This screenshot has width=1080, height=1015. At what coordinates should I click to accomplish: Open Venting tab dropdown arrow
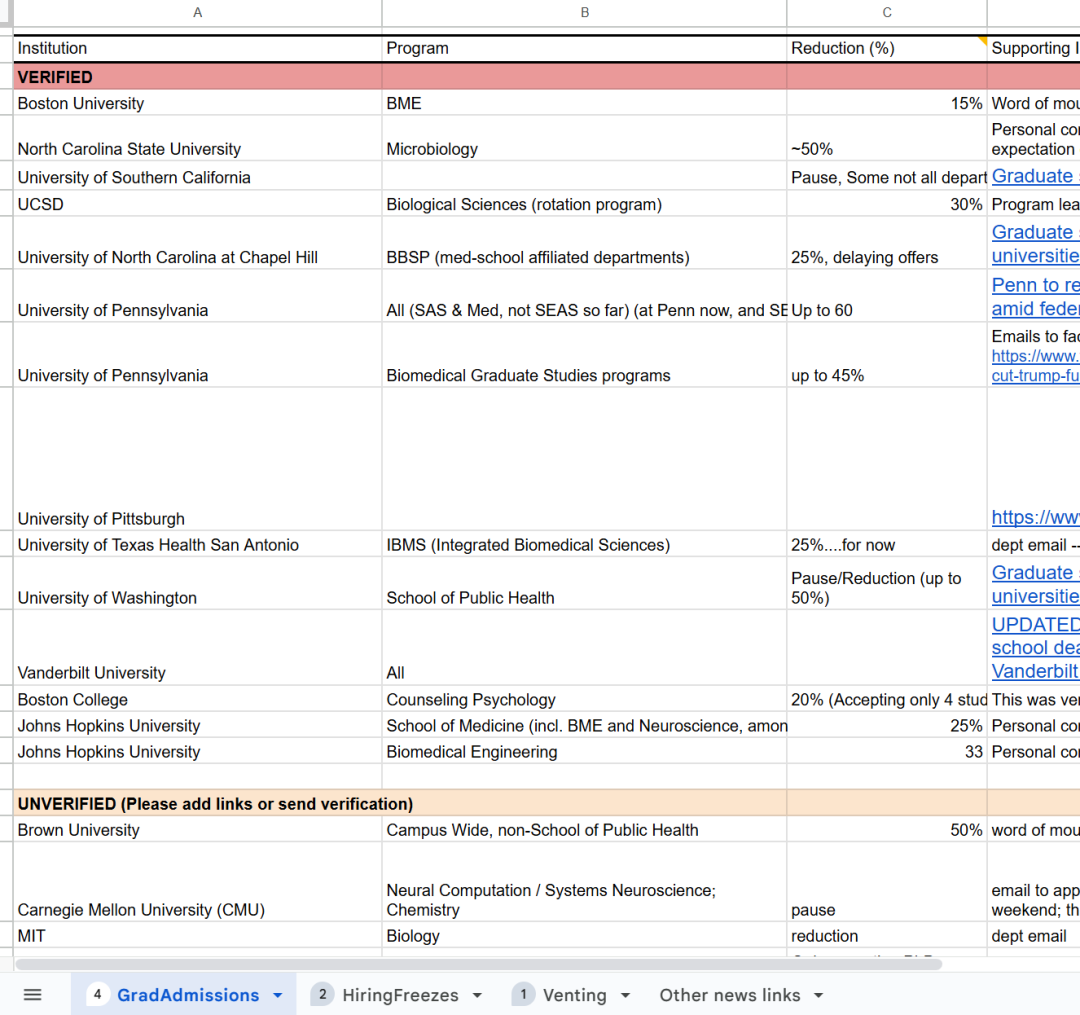tap(625, 995)
